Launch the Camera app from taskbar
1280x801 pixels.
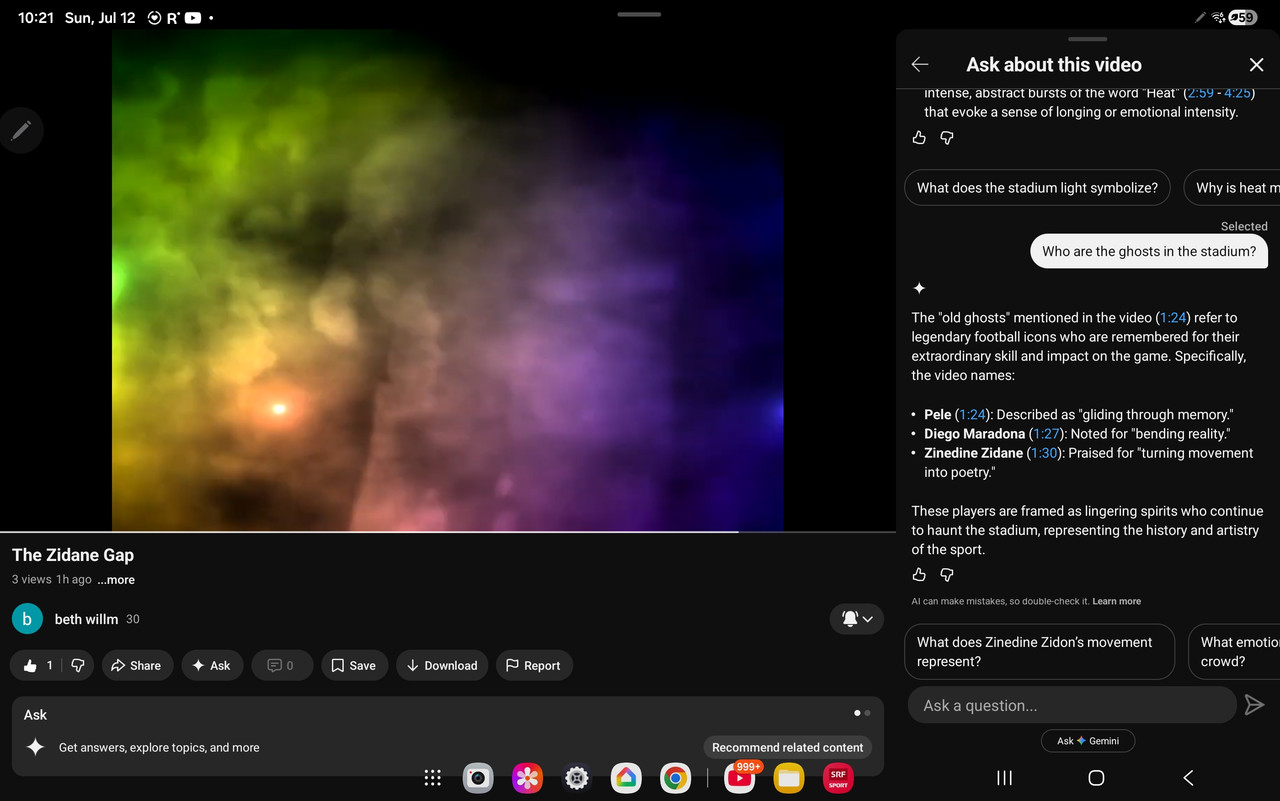(478, 778)
